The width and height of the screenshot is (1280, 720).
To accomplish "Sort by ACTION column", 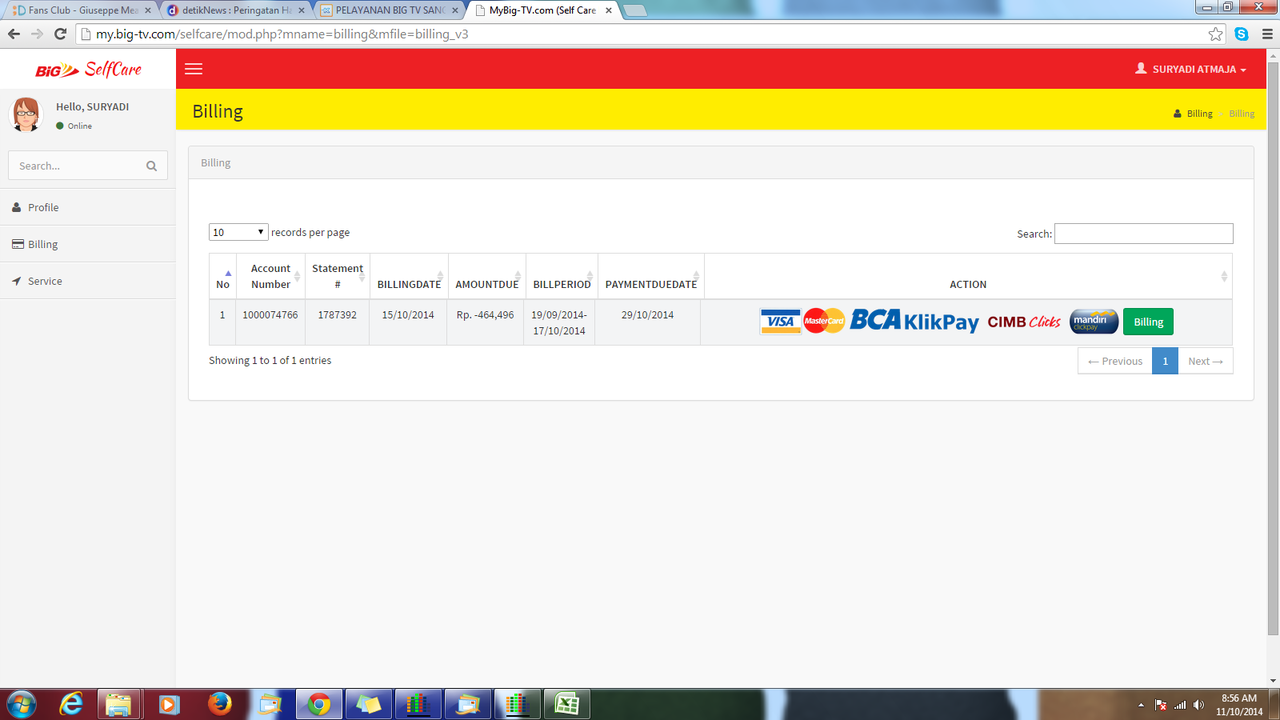I will (968, 276).
